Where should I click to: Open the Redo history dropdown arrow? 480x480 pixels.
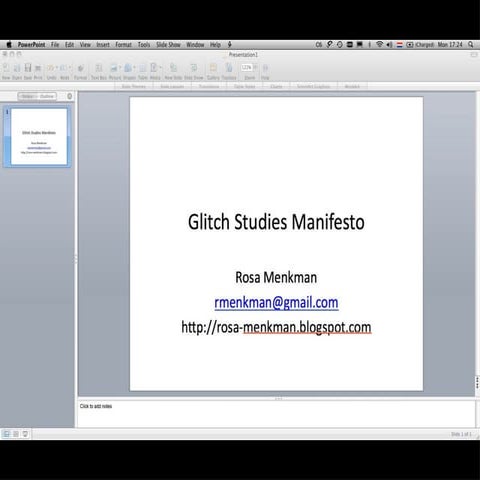coord(70,68)
